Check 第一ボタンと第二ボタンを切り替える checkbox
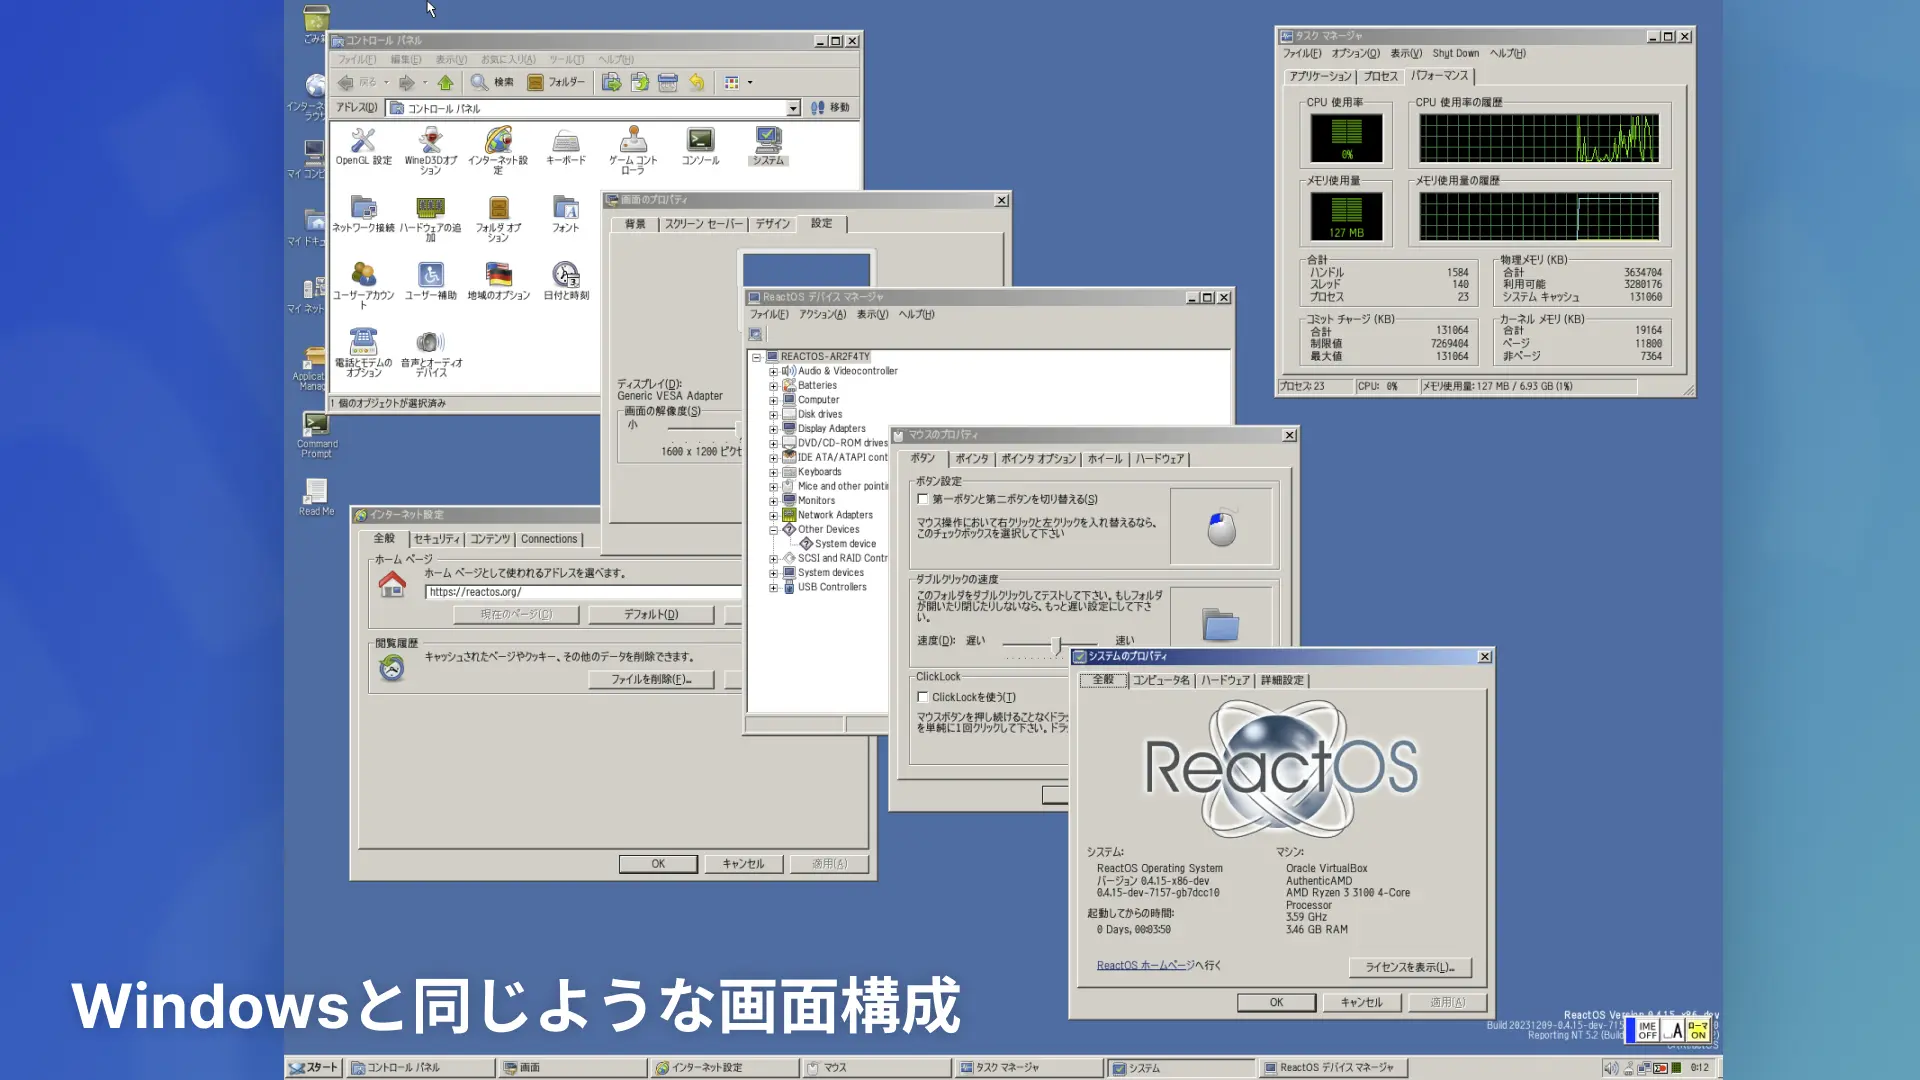1920x1080 pixels. pos(923,499)
